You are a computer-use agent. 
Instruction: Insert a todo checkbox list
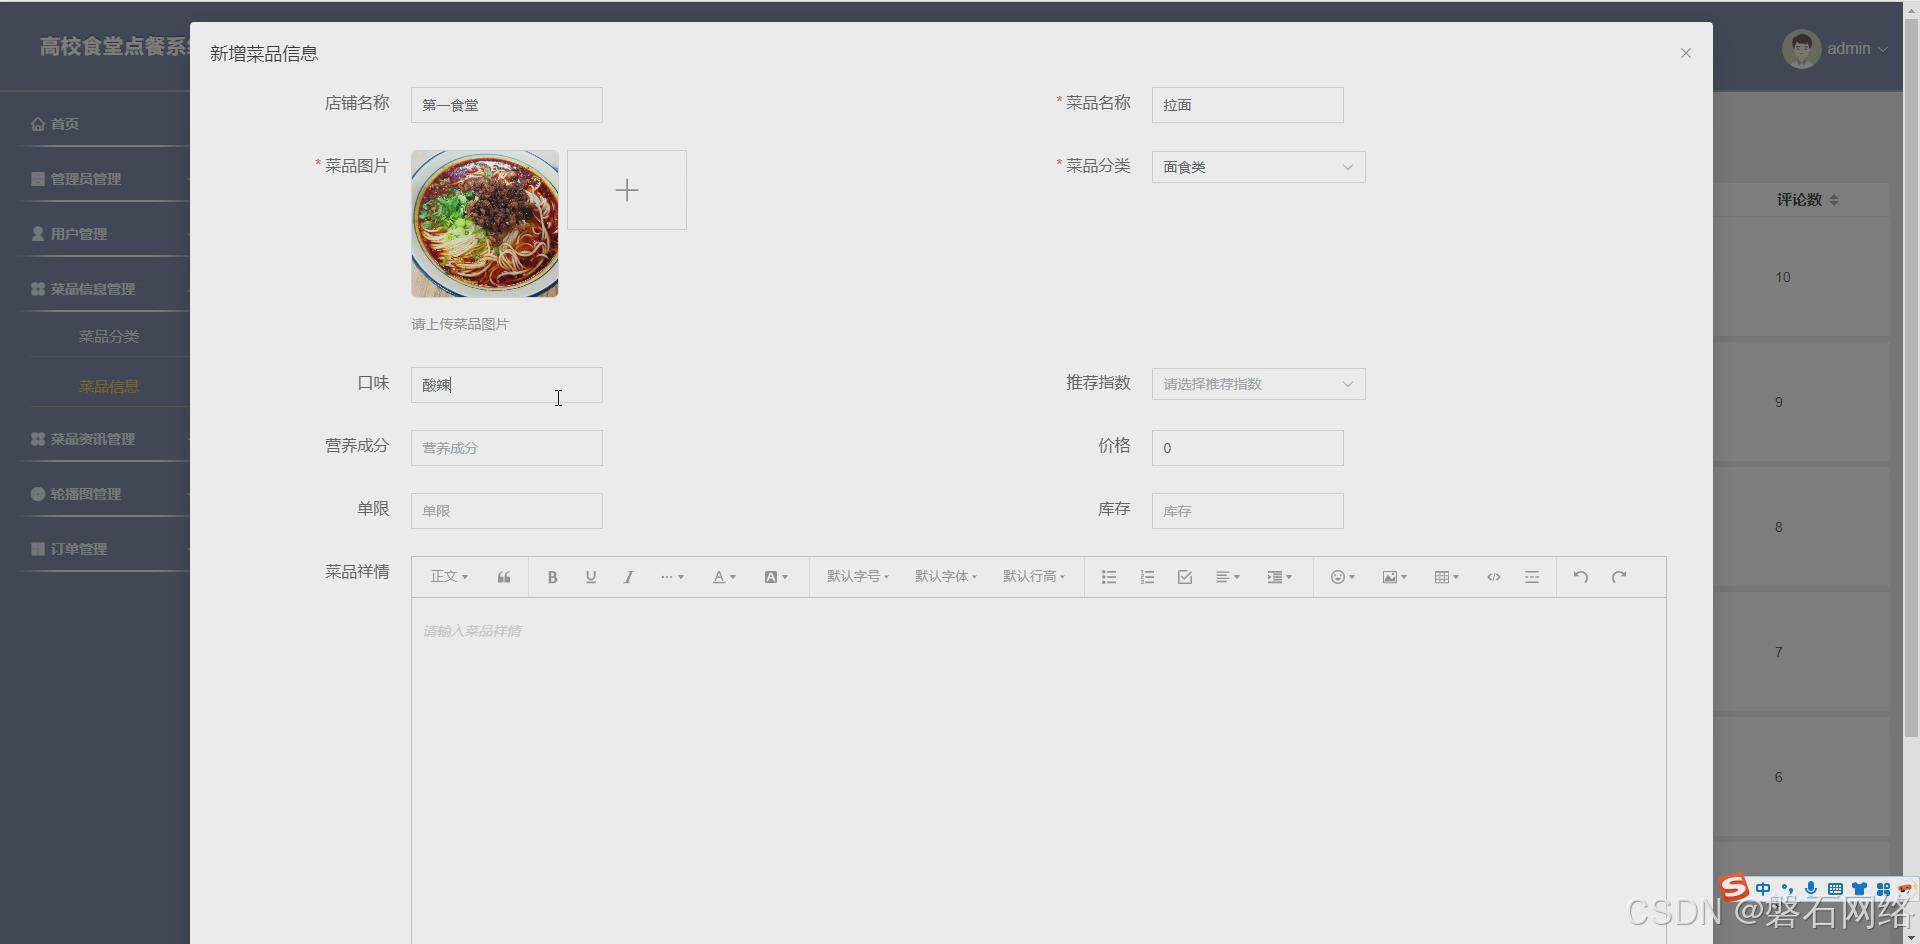pyautogui.click(x=1185, y=577)
